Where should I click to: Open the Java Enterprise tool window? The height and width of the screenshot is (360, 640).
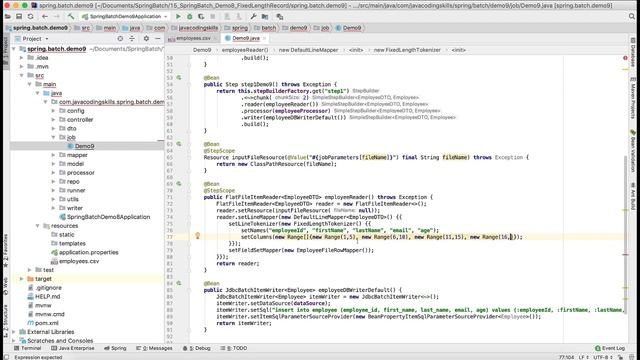[x=73, y=348]
